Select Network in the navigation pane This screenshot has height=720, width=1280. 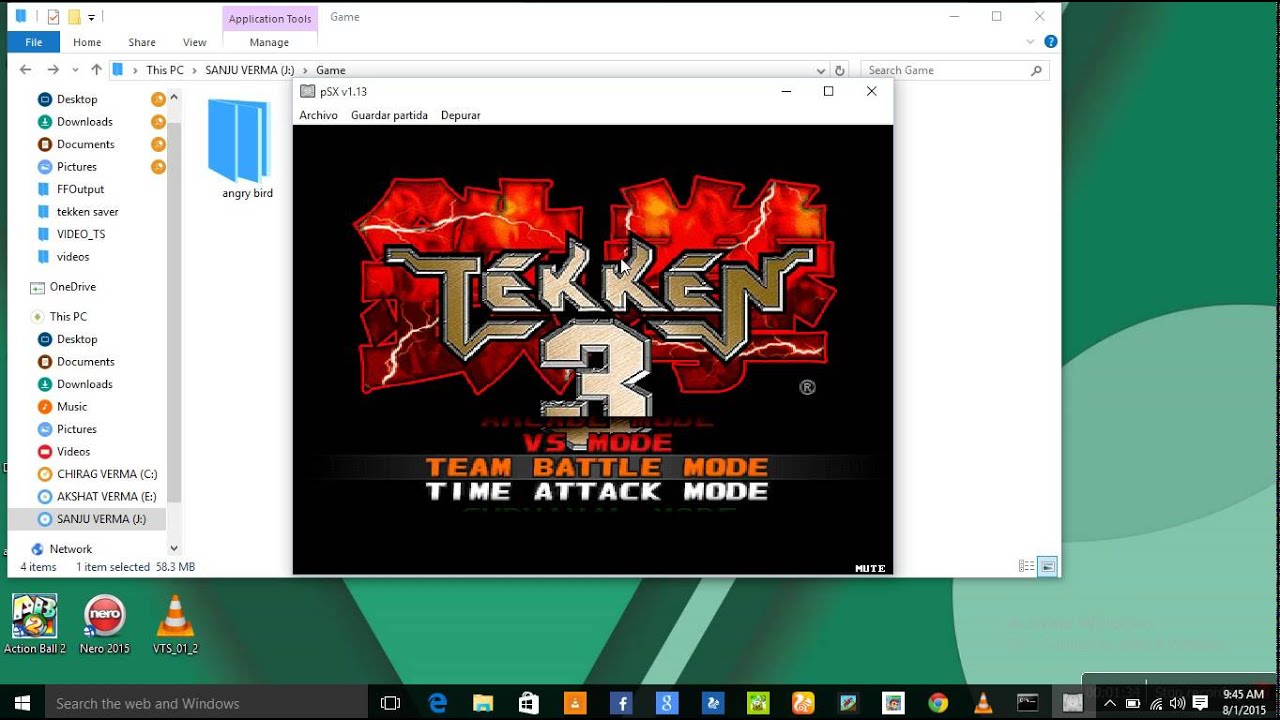pos(70,549)
